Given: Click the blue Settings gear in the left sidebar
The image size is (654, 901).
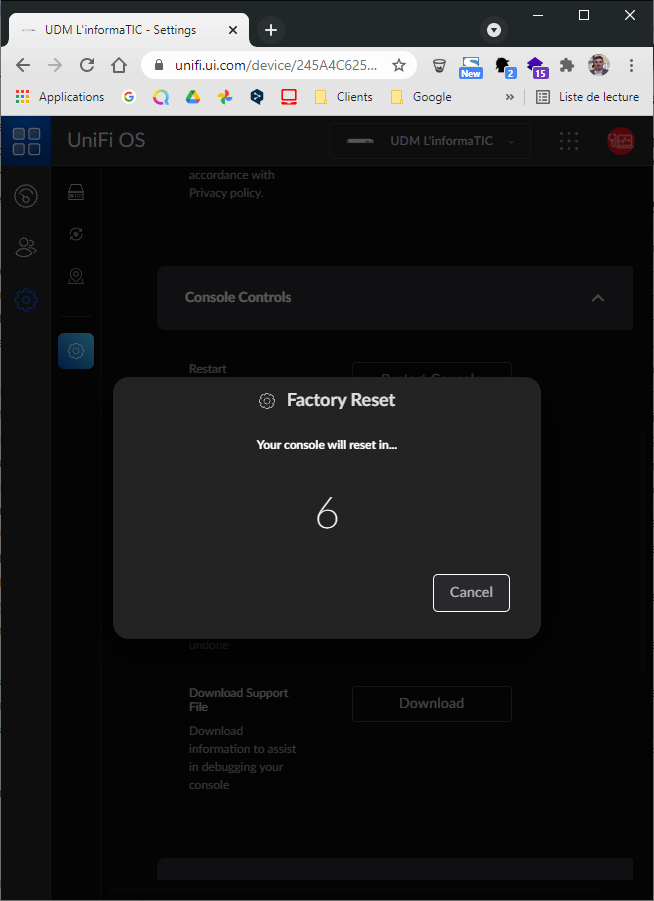Looking at the screenshot, I should [26, 299].
